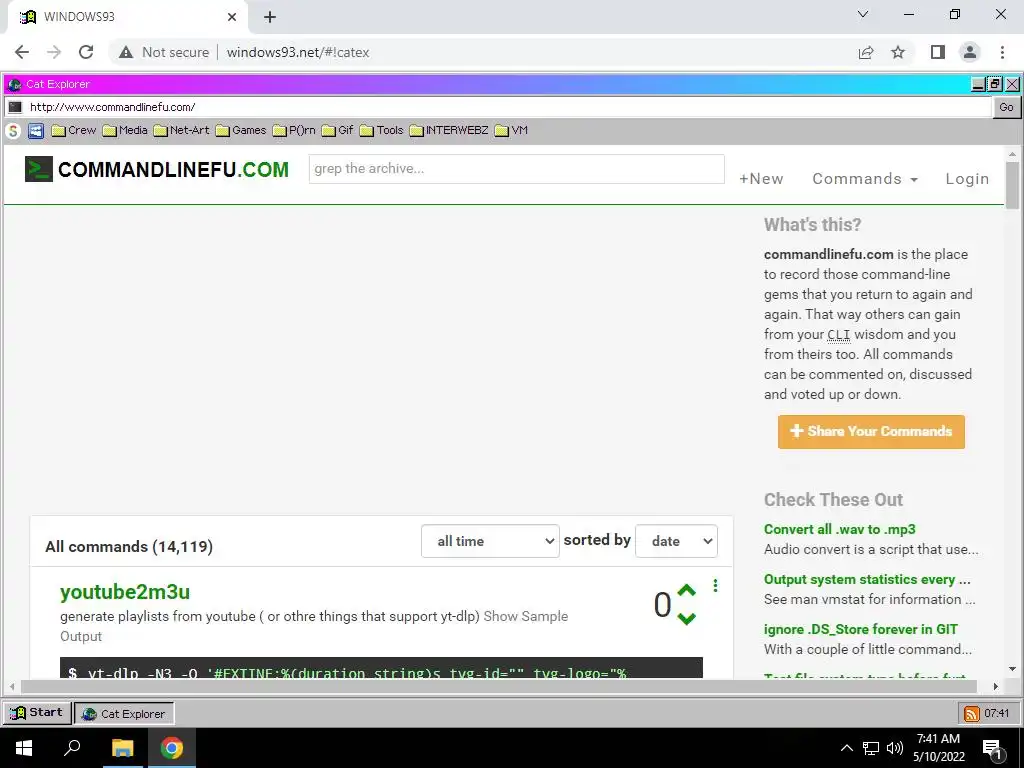Click the Login link
The image size is (1024, 768).
[x=967, y=179]
